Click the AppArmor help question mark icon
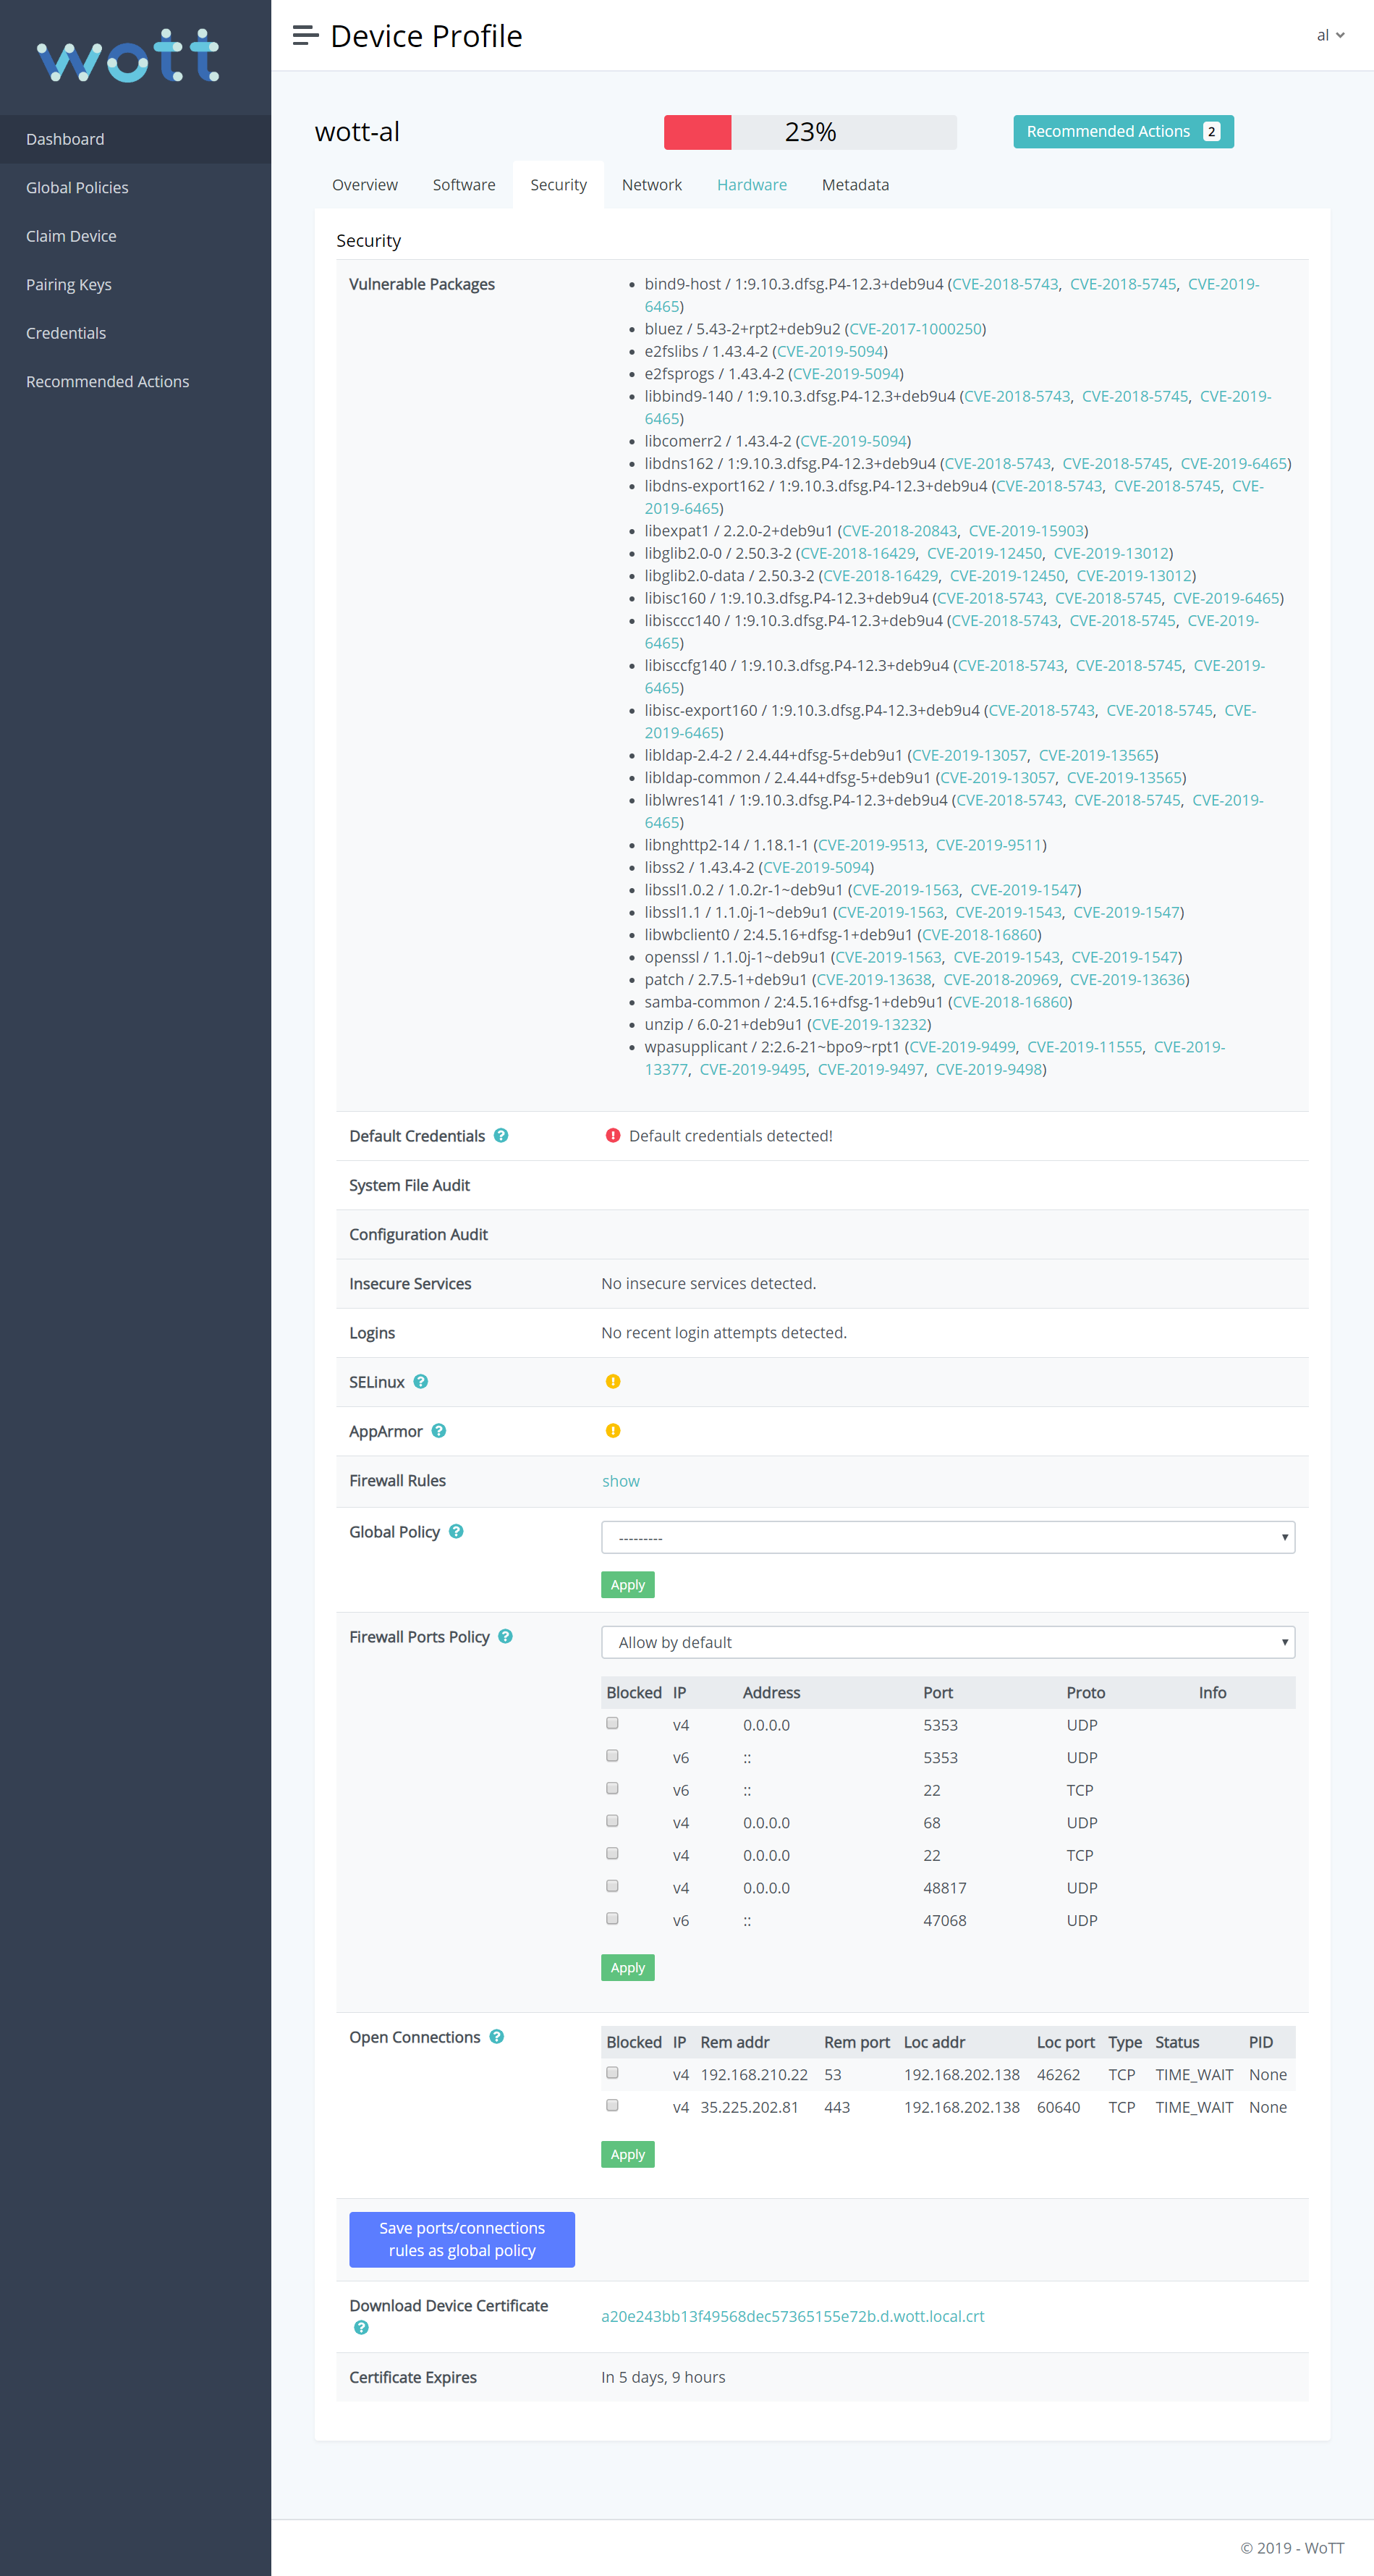Screen dimensions: 1374x2576 tap(439, 1431)
